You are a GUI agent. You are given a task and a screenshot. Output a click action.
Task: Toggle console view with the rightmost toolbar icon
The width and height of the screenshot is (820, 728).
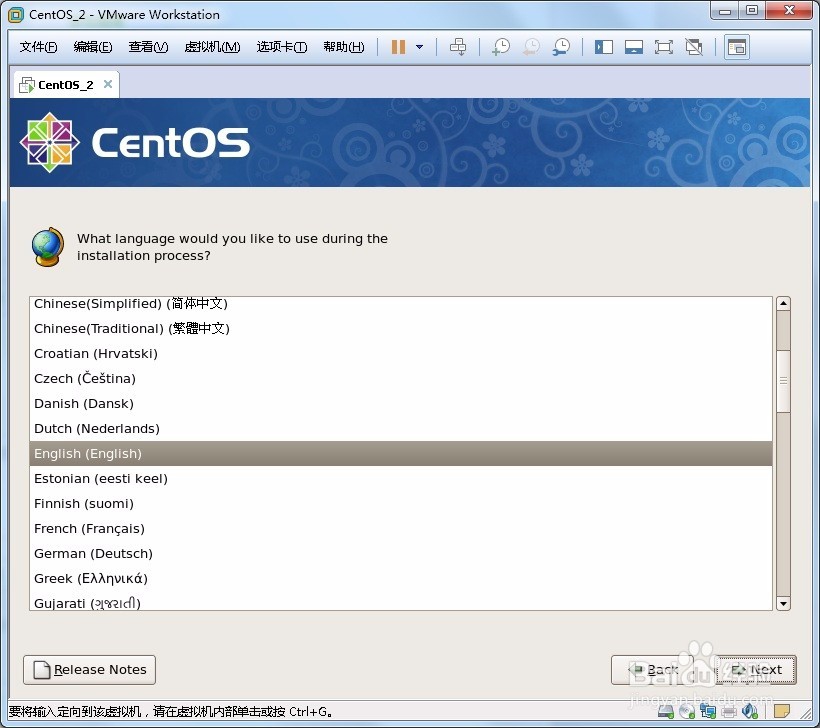pos(736,46)
